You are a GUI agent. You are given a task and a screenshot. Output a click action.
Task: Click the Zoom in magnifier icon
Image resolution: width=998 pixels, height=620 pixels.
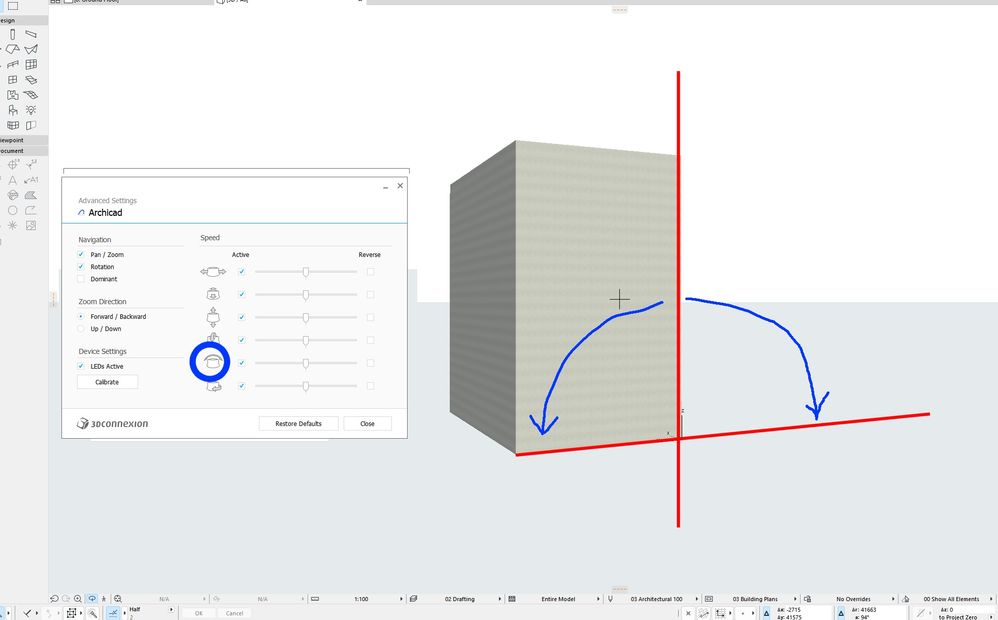[x=78, y=599]
